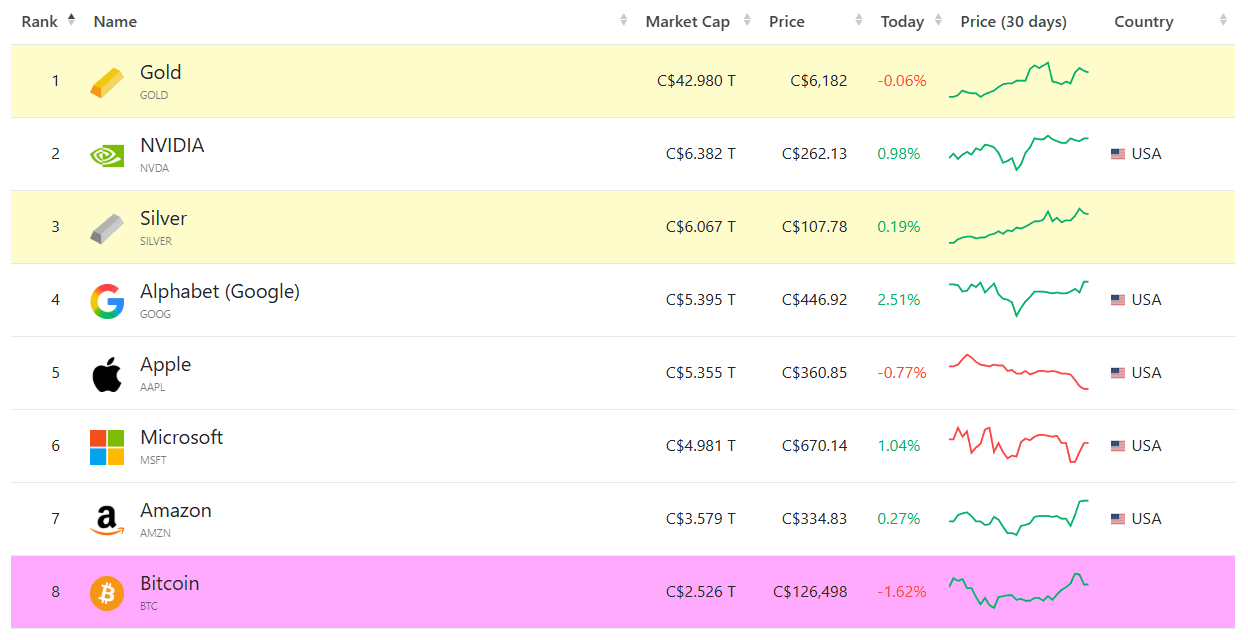
Task: Click the Microsoft 30-day price chart
Action: pyautogui.click(x=1019, y=445)
